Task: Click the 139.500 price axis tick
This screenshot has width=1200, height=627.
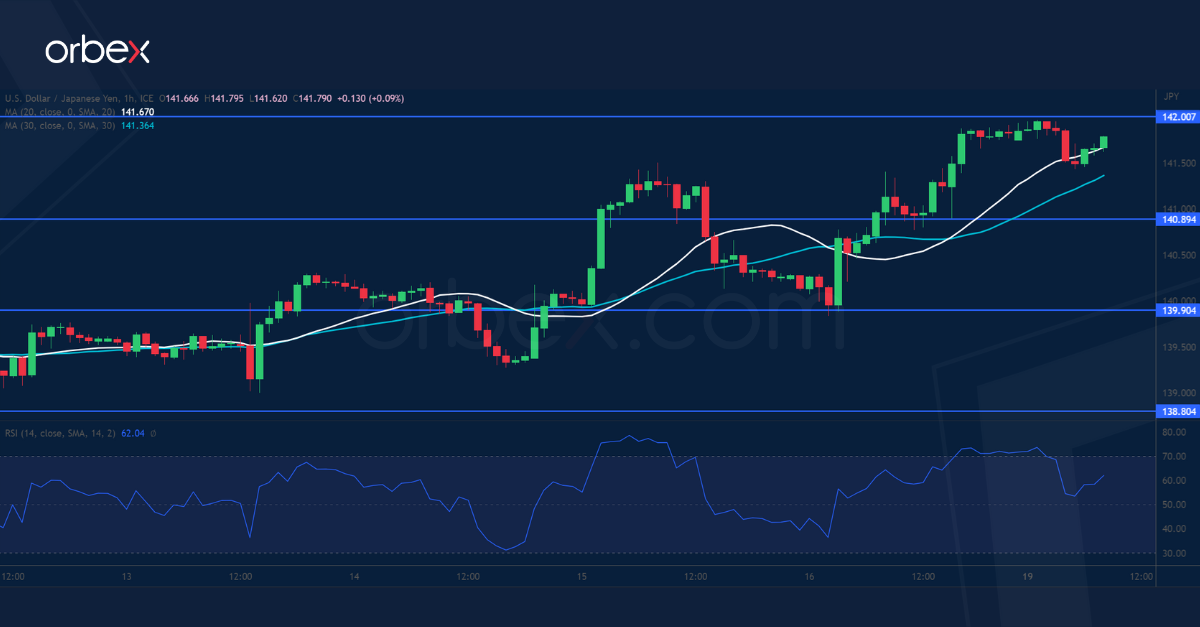Action: [1178, 347]
